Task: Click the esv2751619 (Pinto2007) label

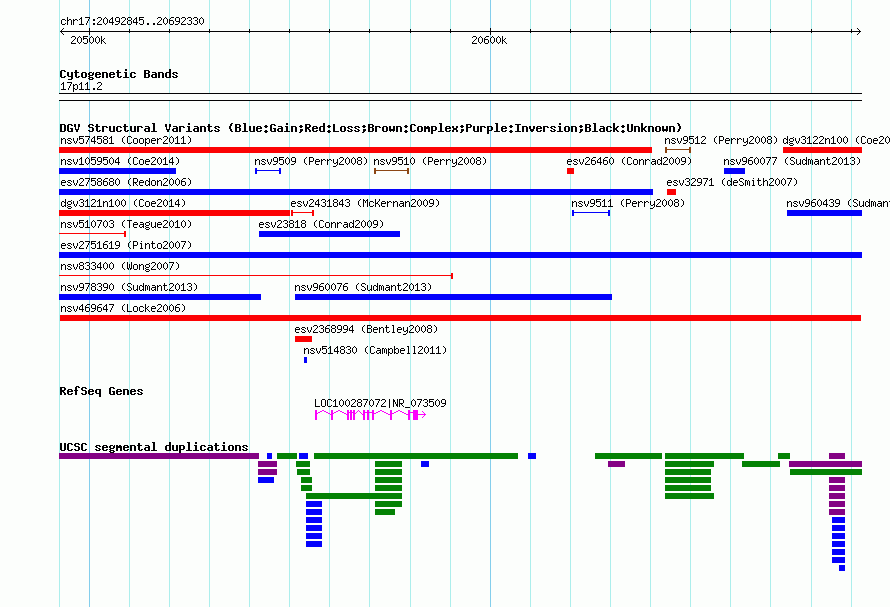Action: (x=126, y=245)
